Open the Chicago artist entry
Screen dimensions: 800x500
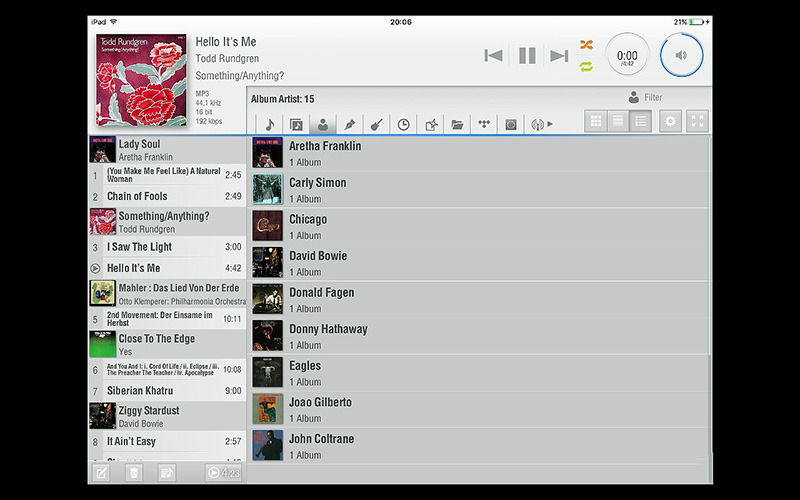pyautogui.click(x=479, y=227)
